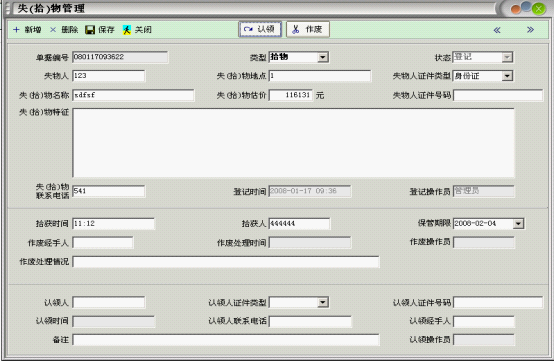Click the 联系电话 field containing 541
The height and width of the screenshot is (361, 554).
click(108, 191)
